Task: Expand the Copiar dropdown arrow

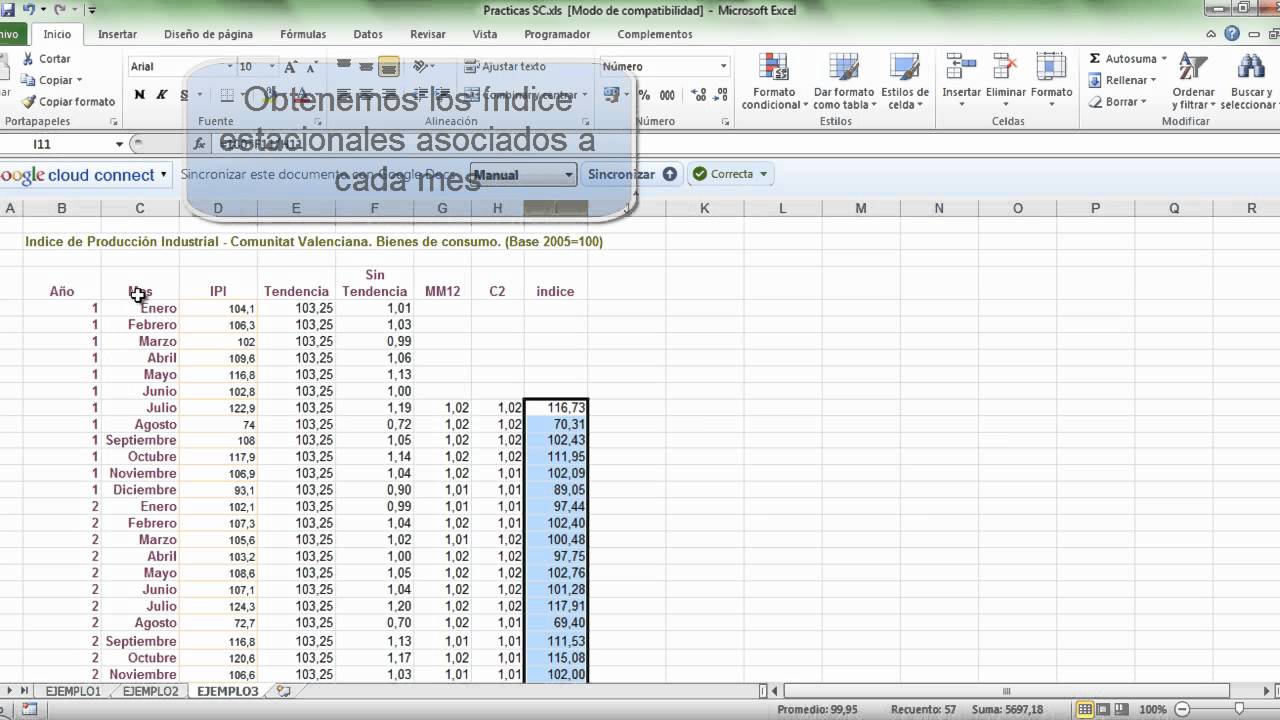Action: [79, 80]
